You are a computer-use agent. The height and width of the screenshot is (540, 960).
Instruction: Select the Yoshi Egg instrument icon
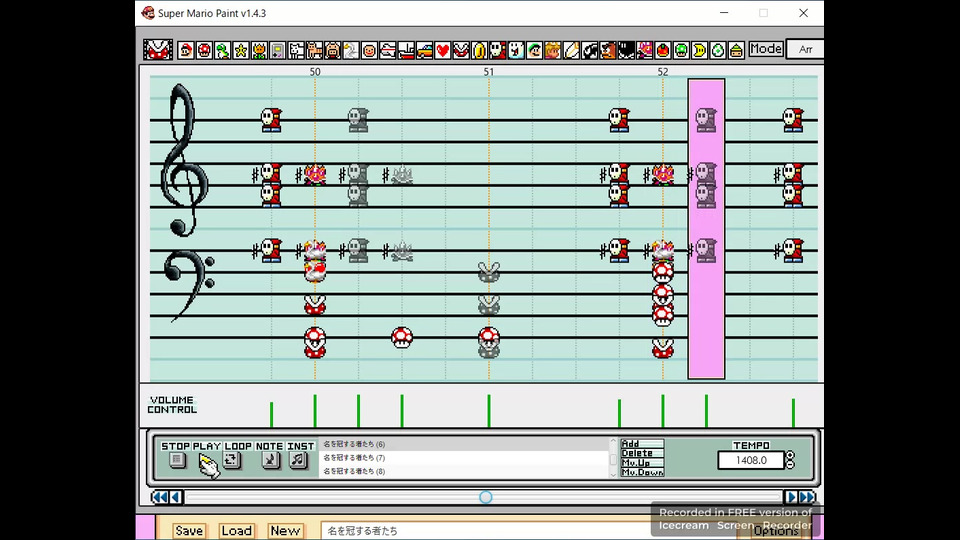(718, 50)
